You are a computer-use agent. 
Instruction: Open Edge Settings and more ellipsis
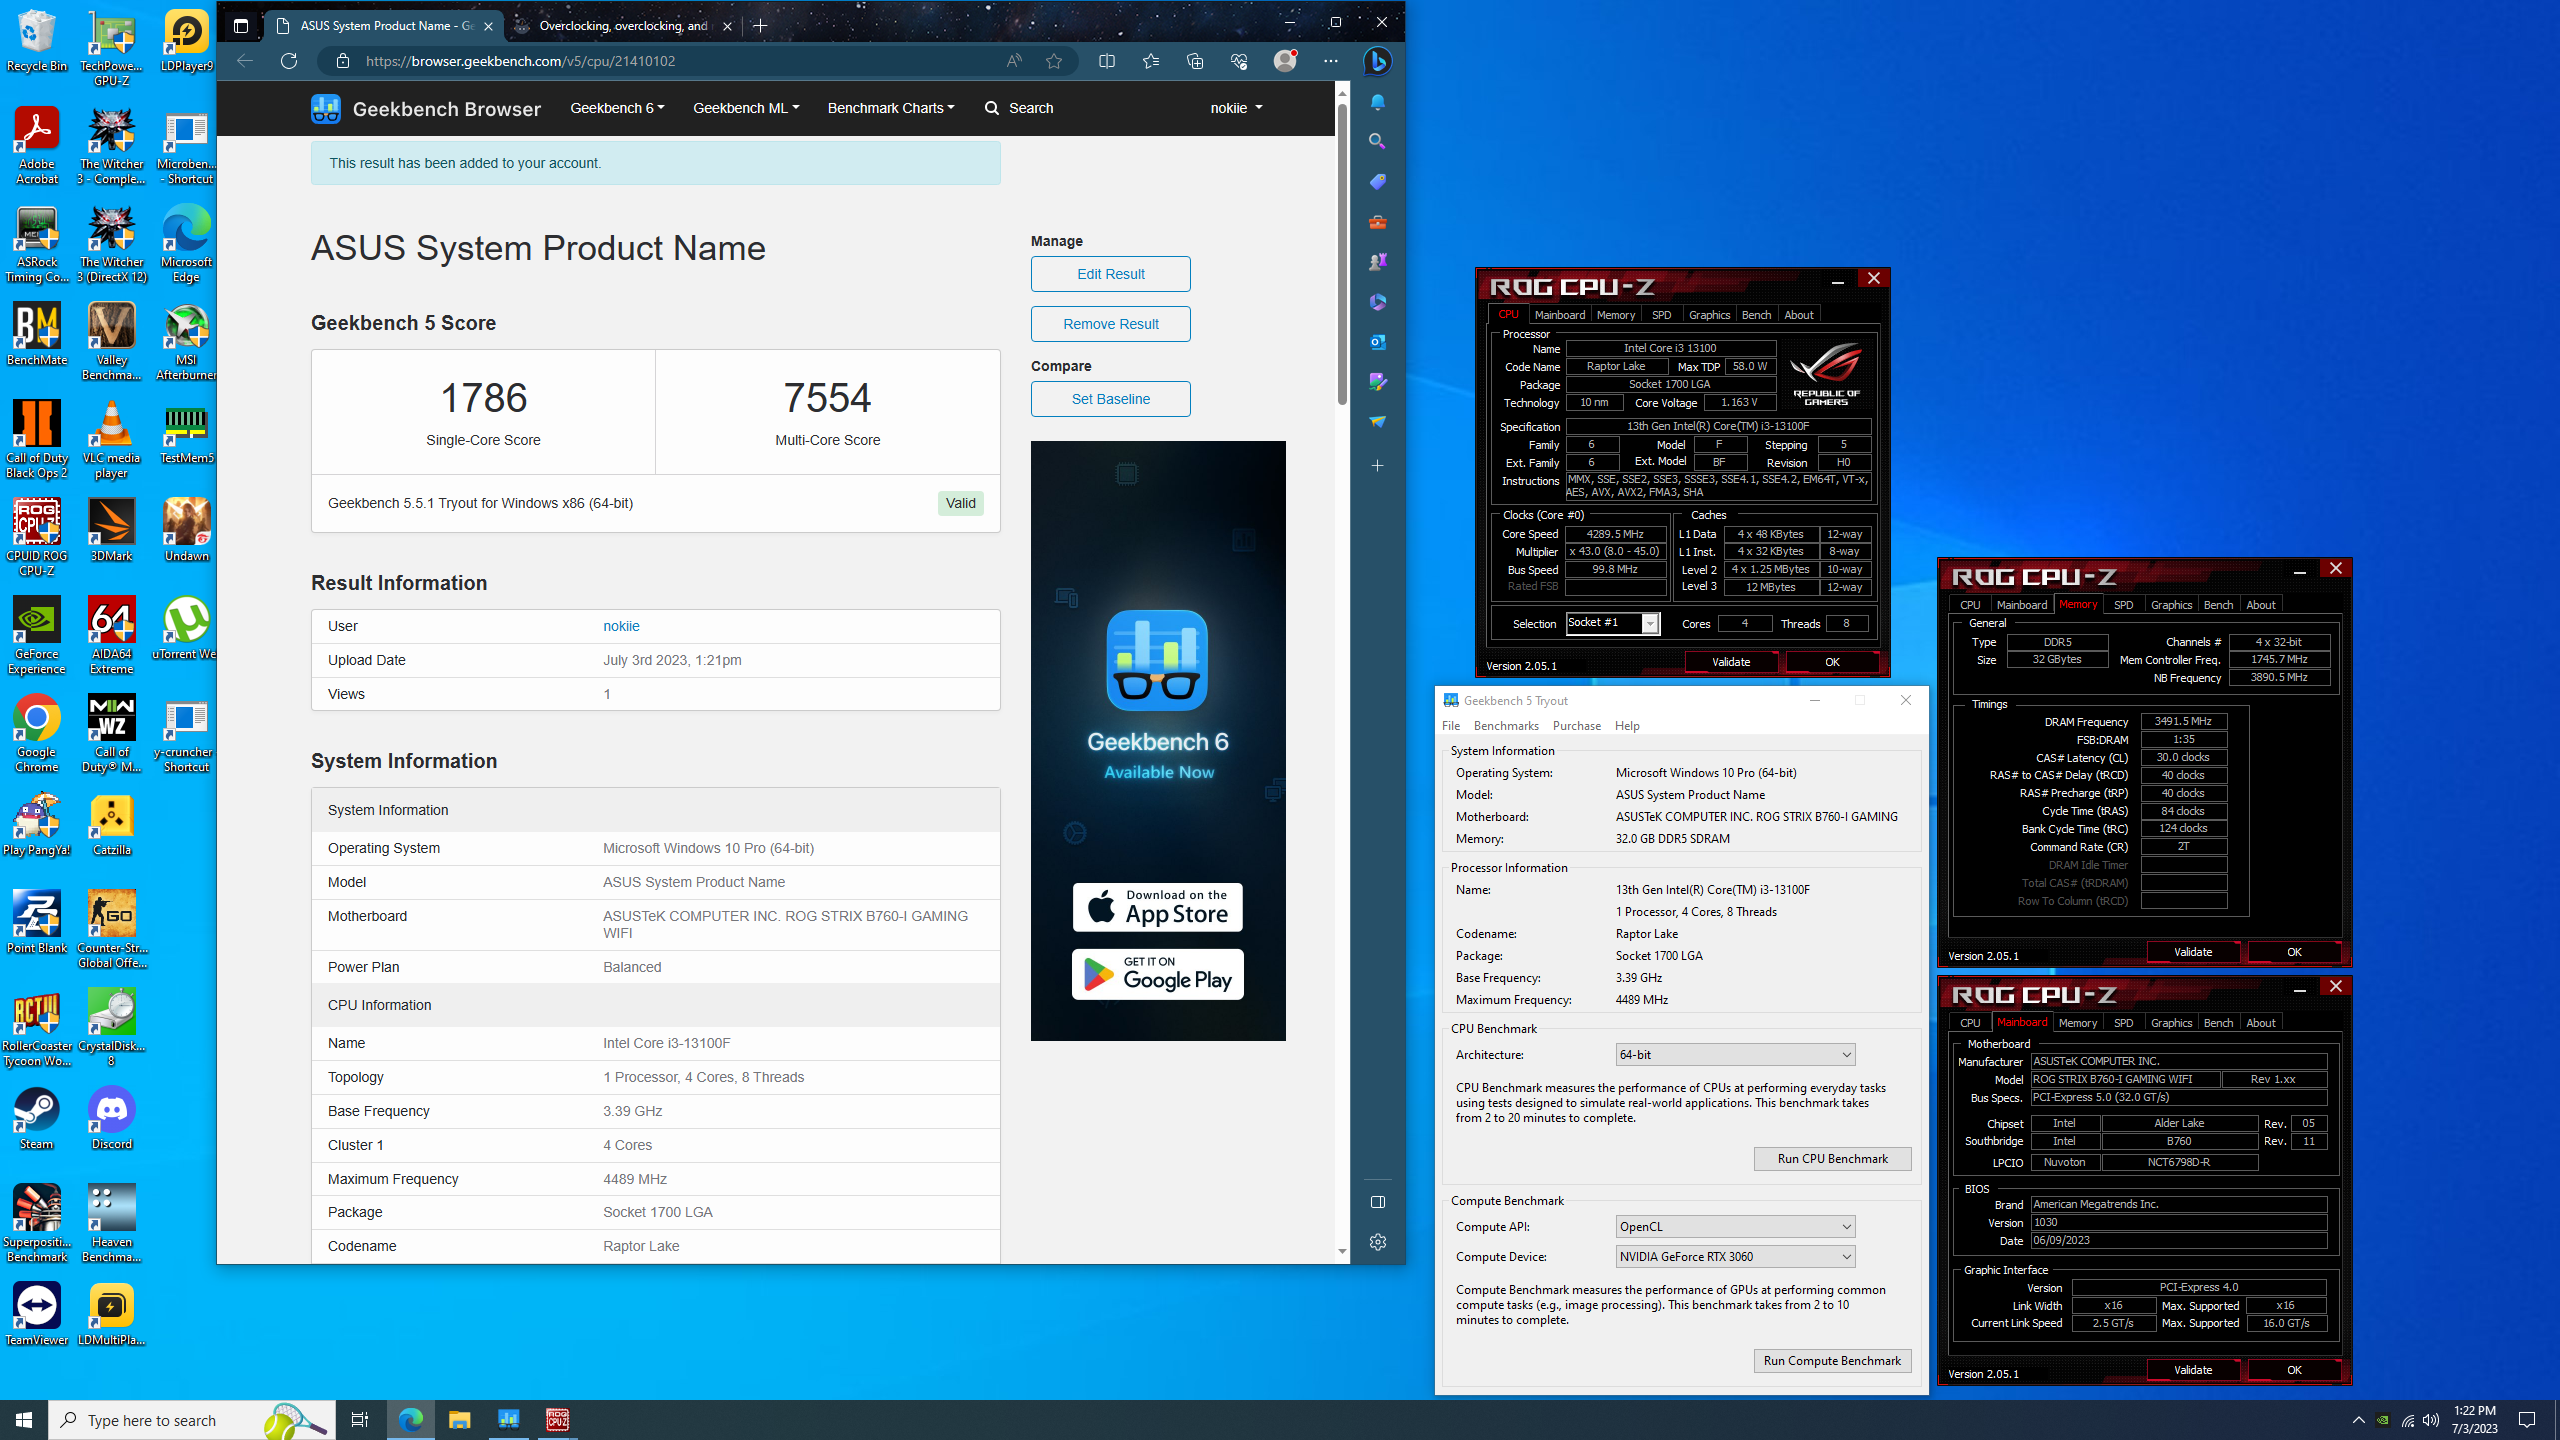pyautogui.click(x=1330, y=61)
